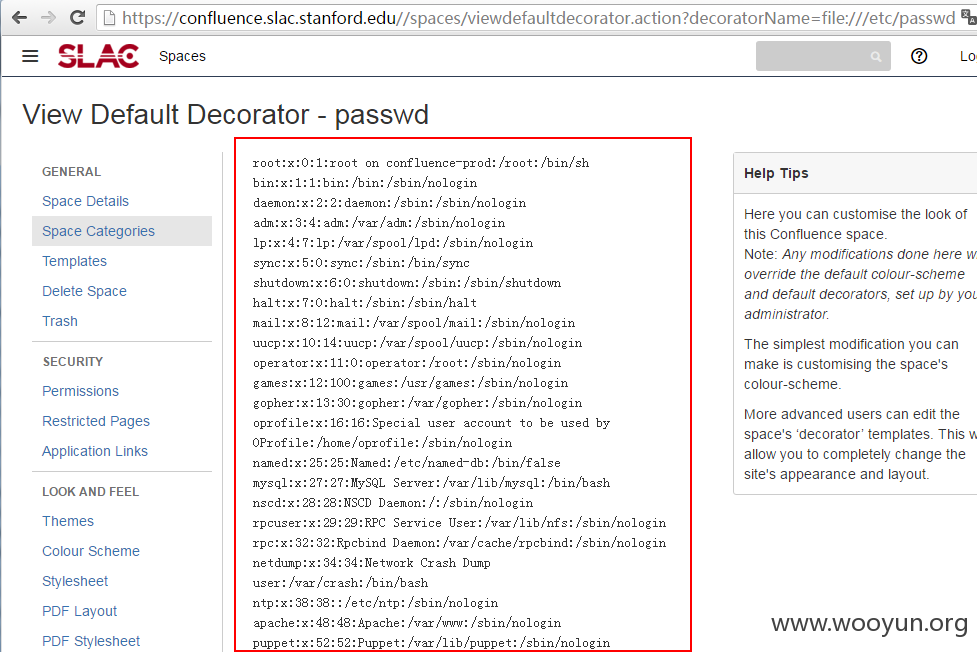Click the Confluence search field

[823, 56]
